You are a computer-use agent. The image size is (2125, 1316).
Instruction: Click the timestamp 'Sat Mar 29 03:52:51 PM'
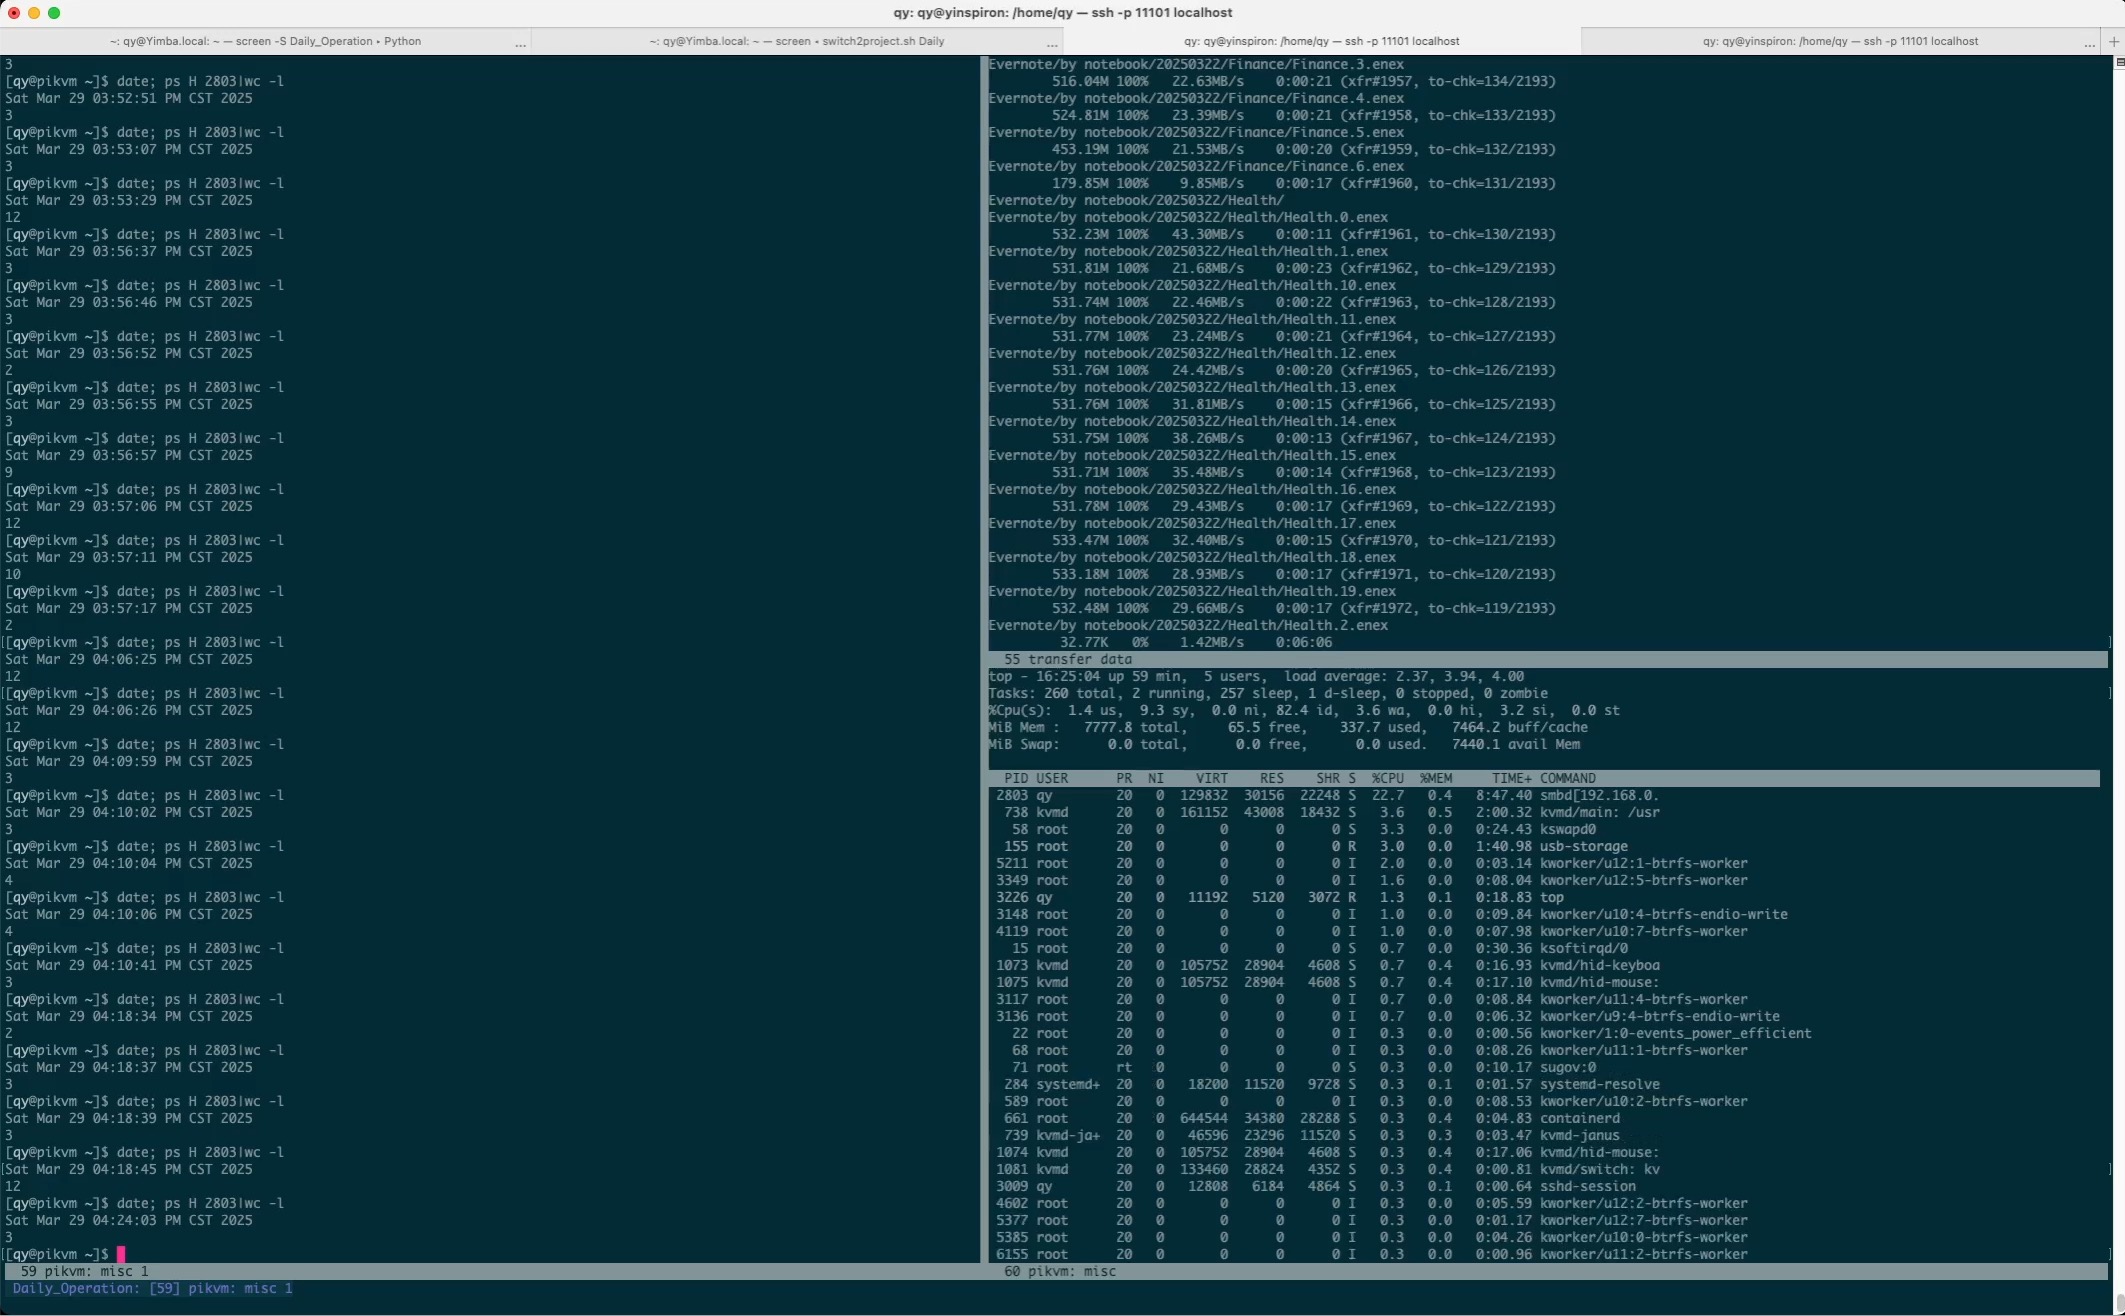(93, 98)
